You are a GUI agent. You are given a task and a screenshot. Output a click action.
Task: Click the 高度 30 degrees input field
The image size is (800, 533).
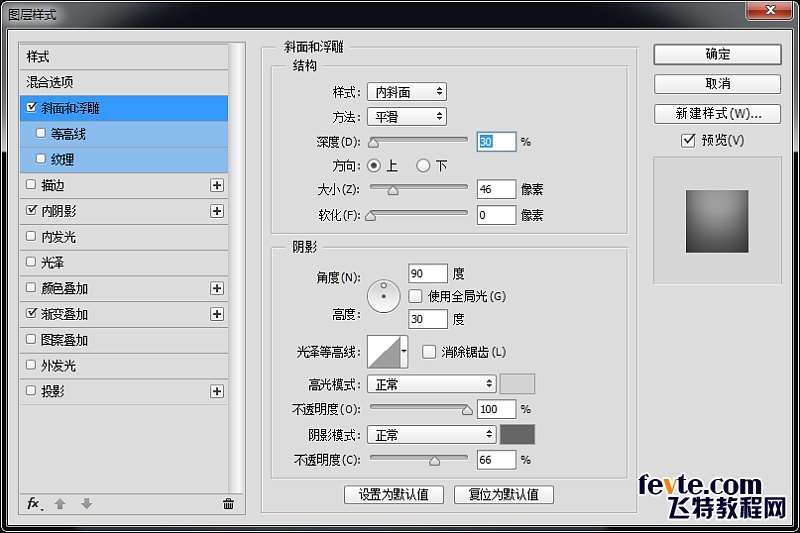(428, 319)
